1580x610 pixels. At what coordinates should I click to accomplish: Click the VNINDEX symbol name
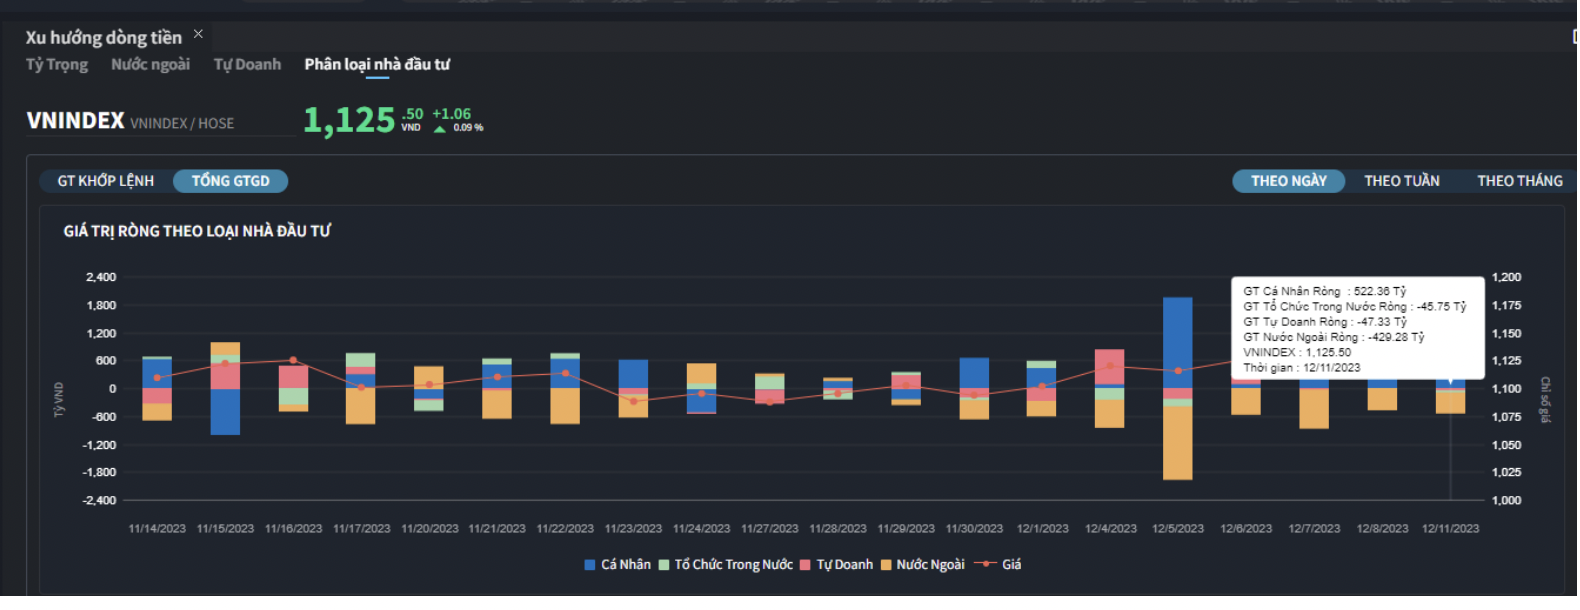tap(75, 121)
